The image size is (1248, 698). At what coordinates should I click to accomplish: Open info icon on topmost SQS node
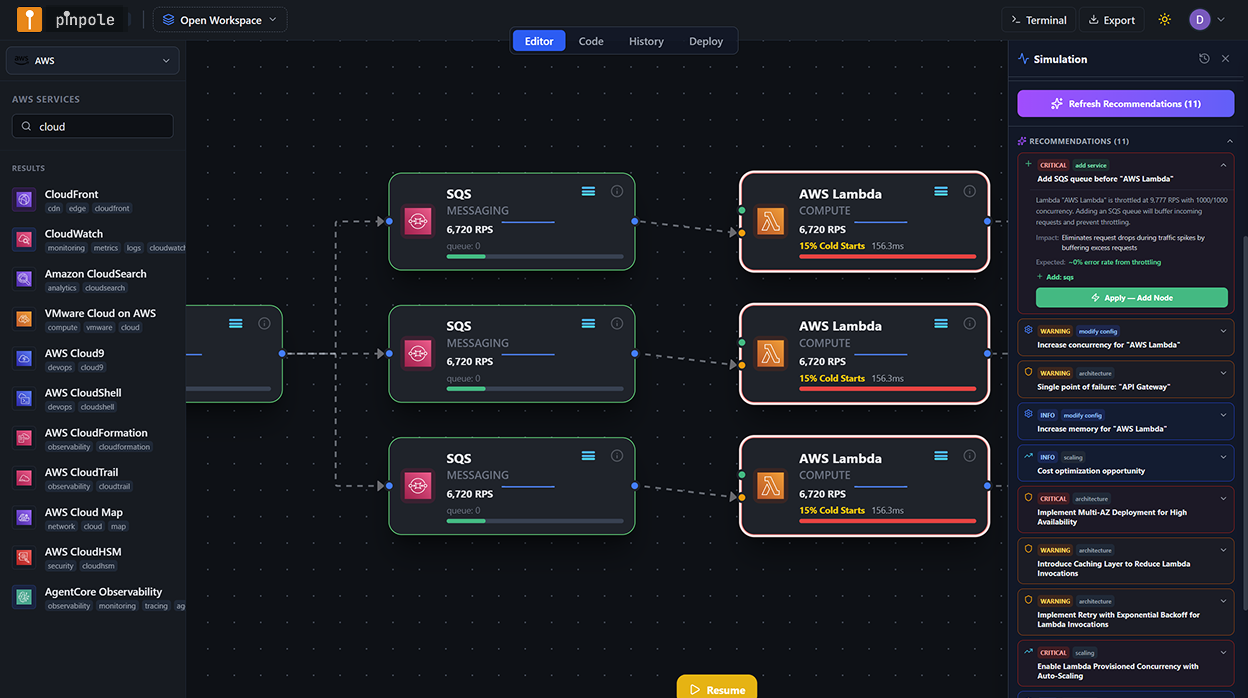(617, 191)
